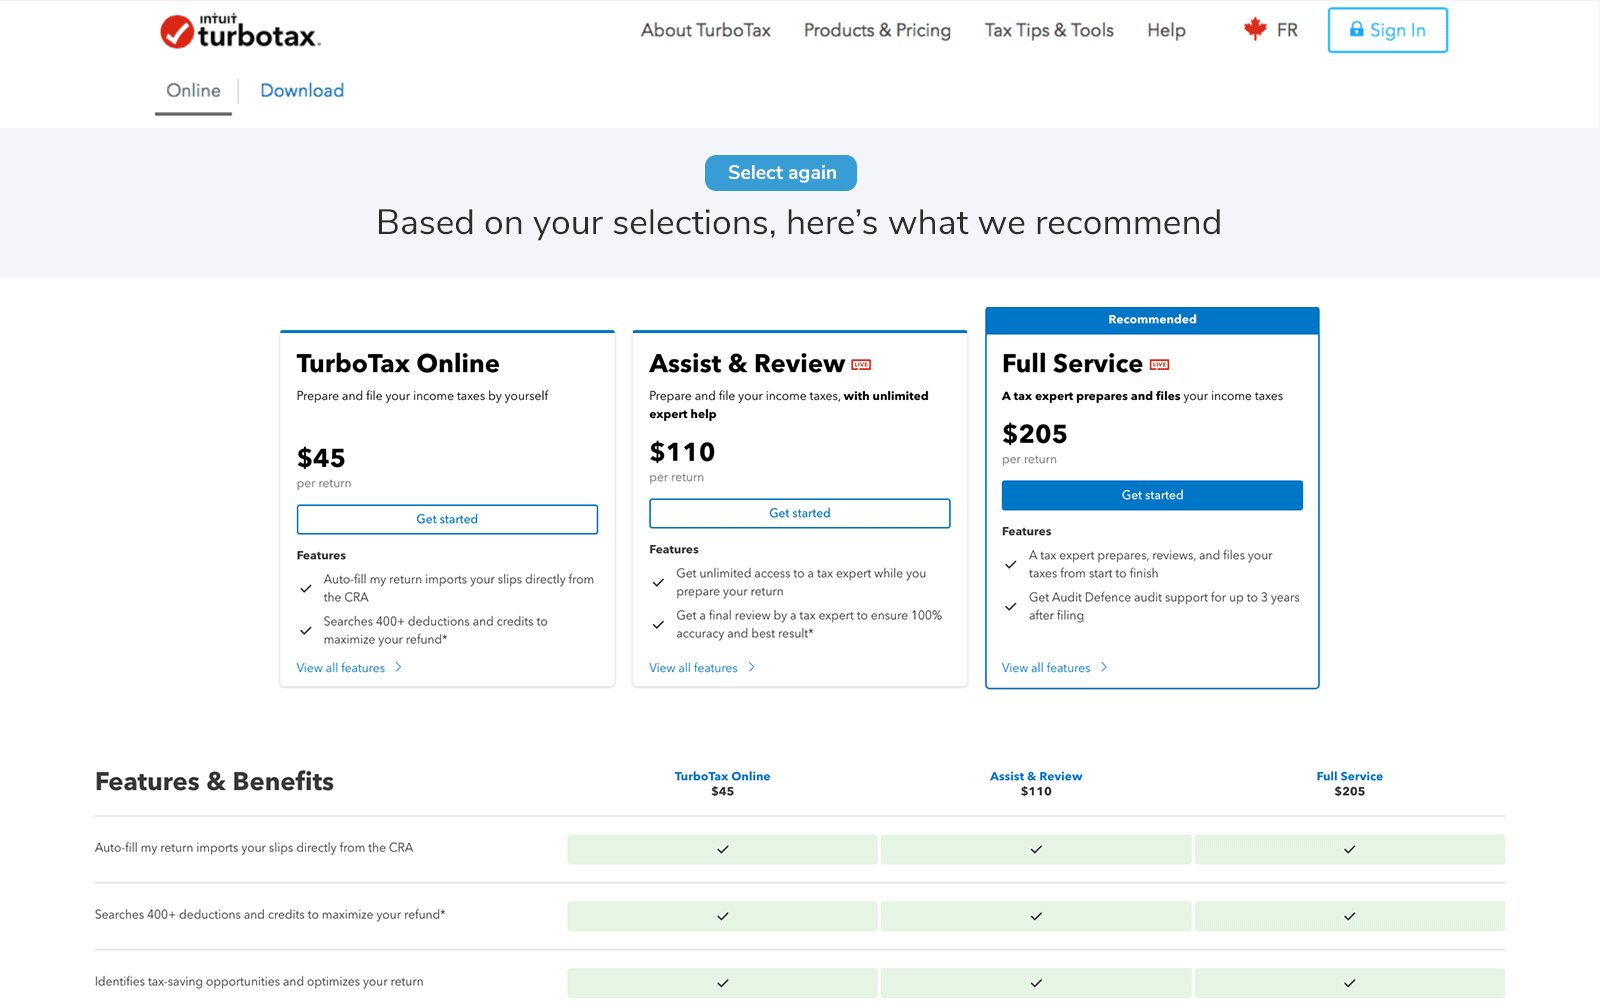Viewport: 1600px width, 1008px height.
Task: Click the Features & Benefits heading
Action: click(x=214, y=782)
